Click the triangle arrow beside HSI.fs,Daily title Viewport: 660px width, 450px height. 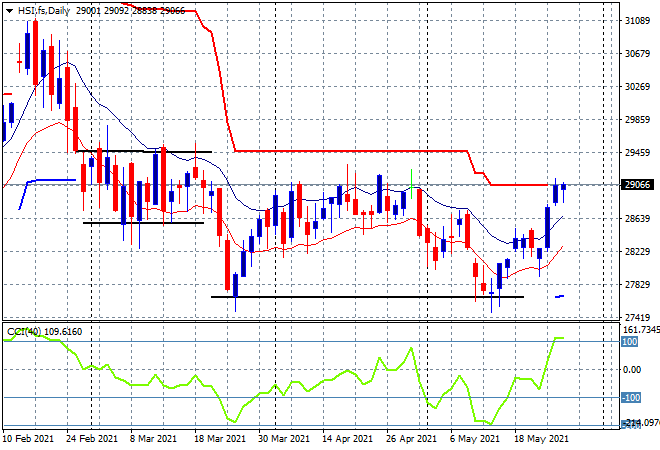coord(9,11)
